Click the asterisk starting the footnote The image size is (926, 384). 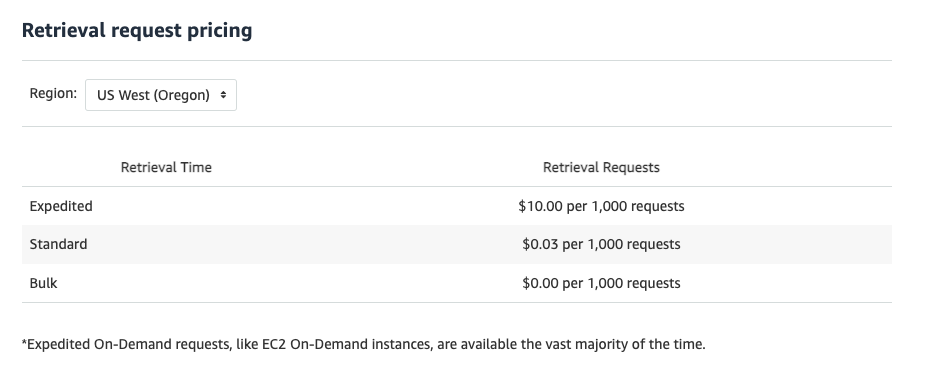24,343
